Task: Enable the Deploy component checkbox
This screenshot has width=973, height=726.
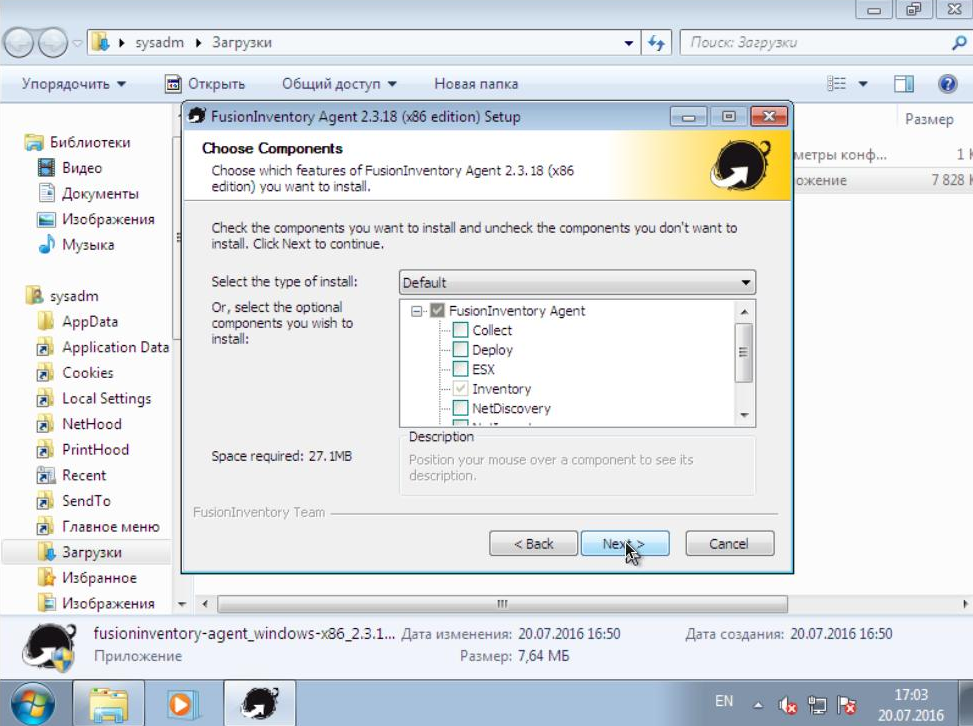Action: tap(460, 350)
